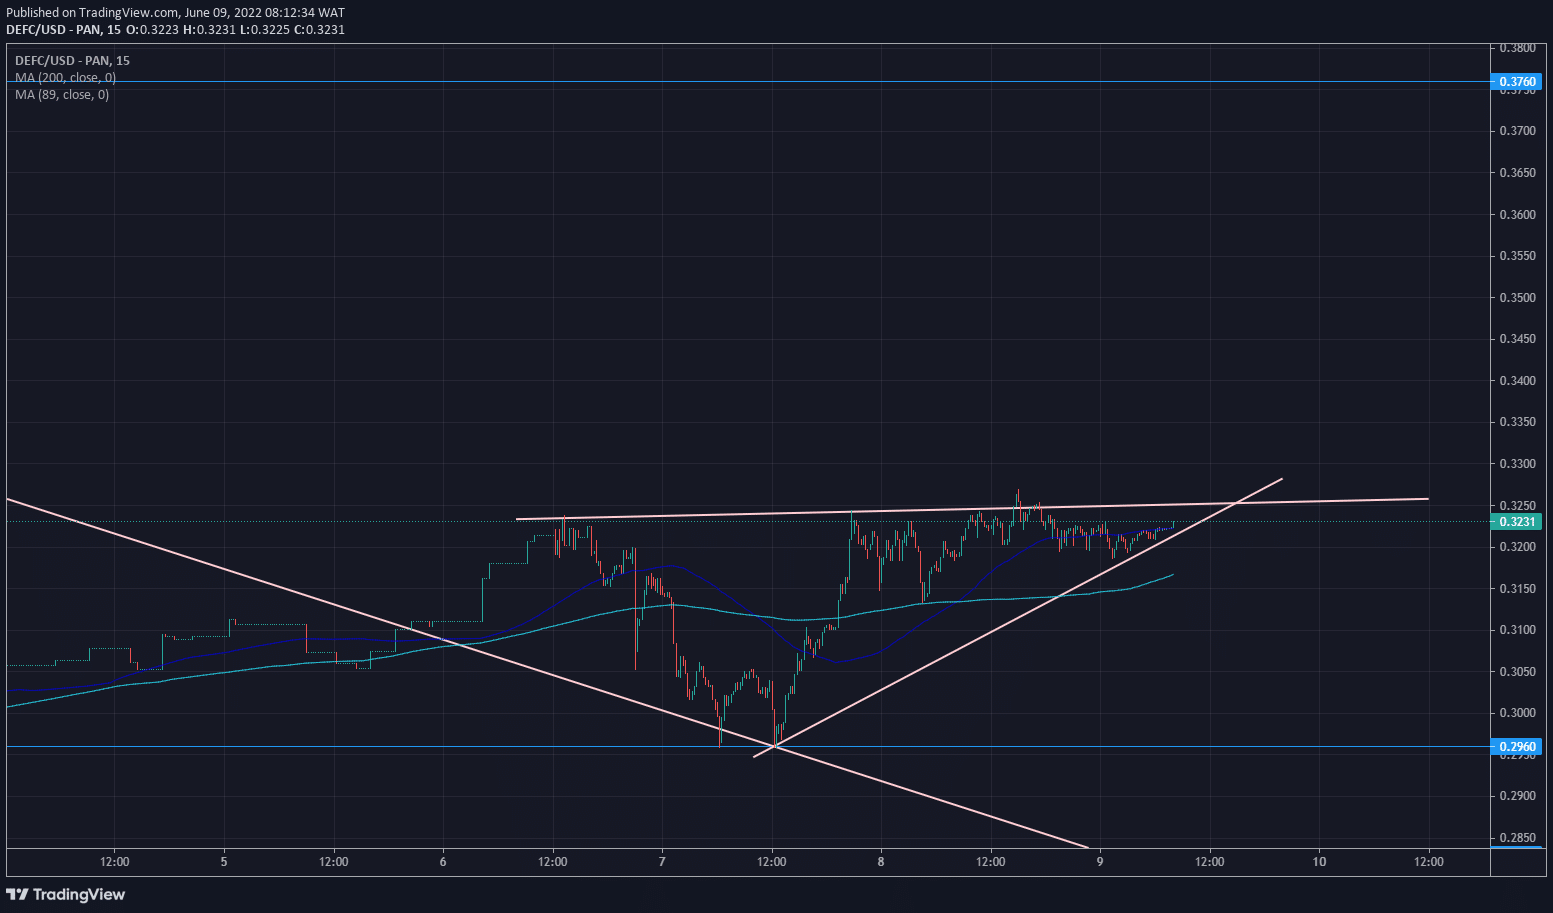Click the 0.2850 price axis label
1553x913 pixels.
tap(1517, 838)
